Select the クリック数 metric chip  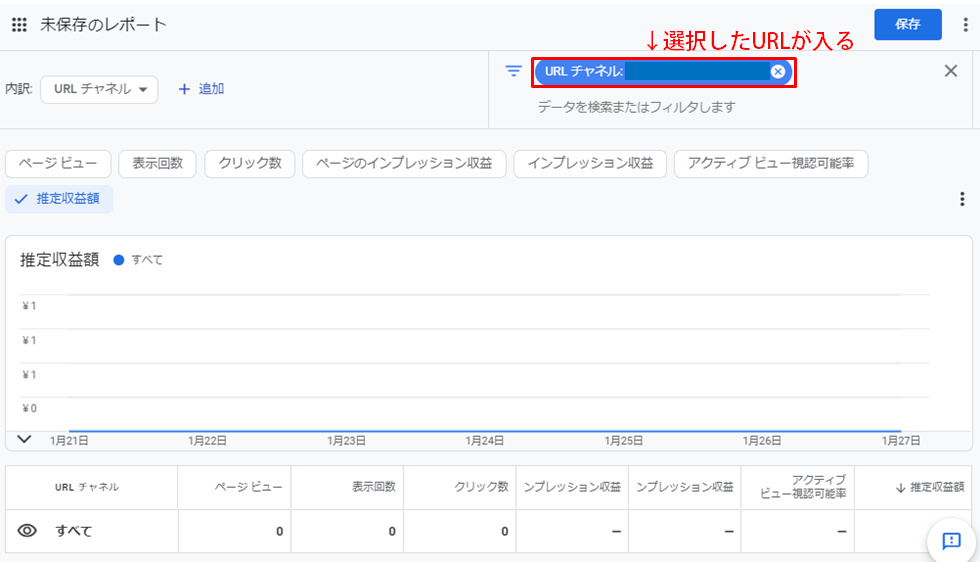coord(250,164)
